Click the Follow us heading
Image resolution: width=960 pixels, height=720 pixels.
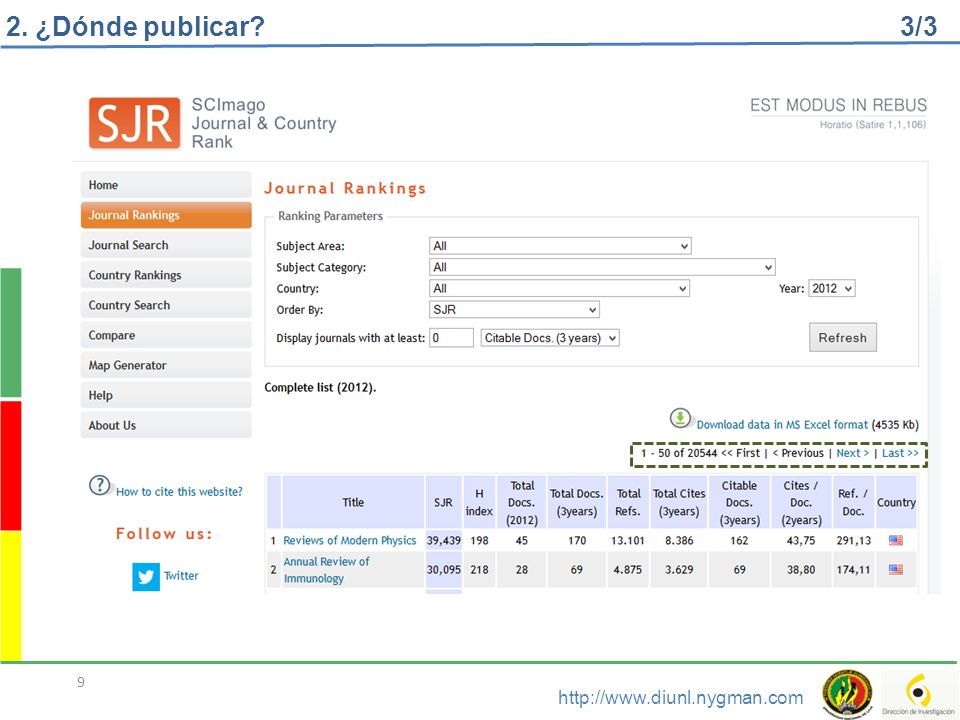coord(164,534)
